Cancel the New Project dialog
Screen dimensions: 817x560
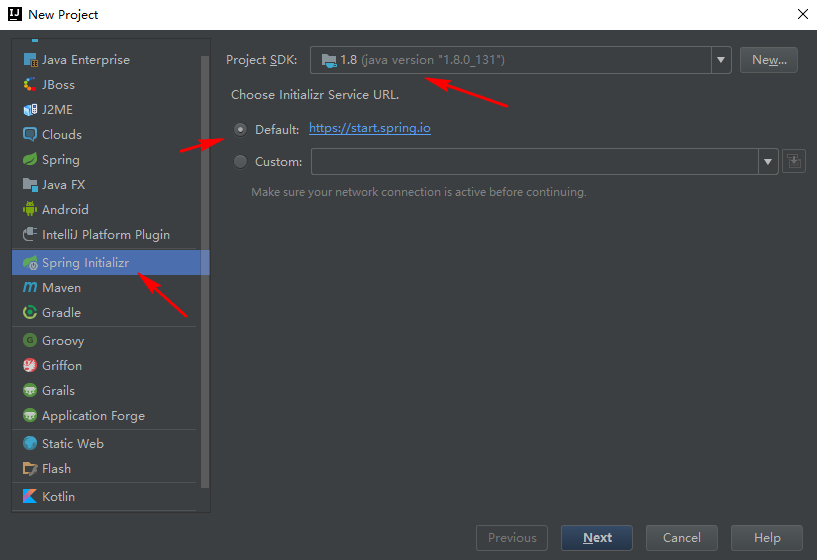point(682,538)
